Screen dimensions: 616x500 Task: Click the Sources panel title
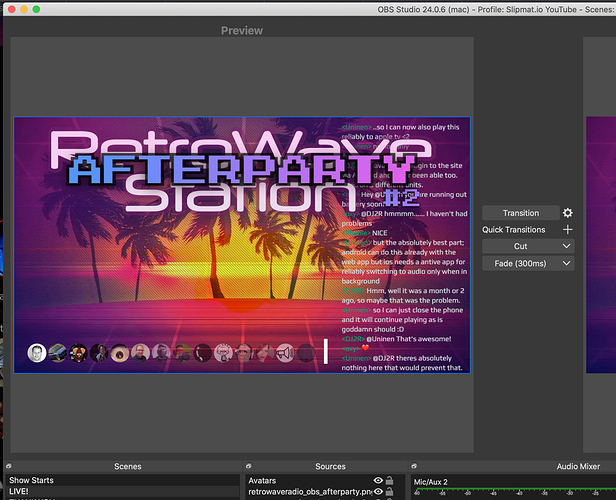coord(330,466)
